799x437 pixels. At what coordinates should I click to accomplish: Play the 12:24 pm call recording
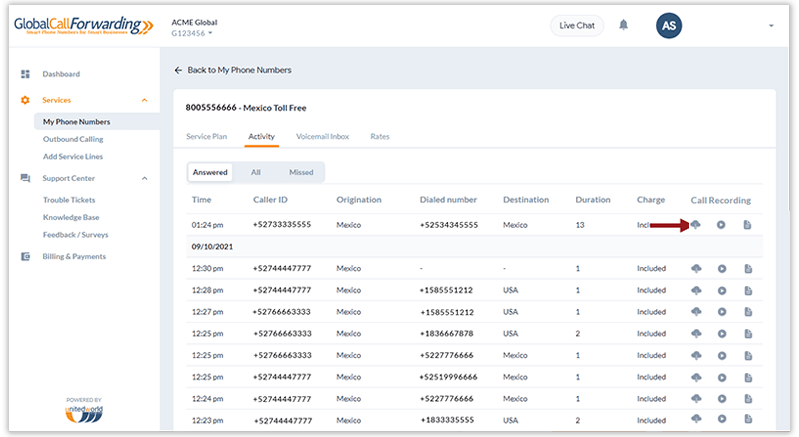tap(722, 399)
